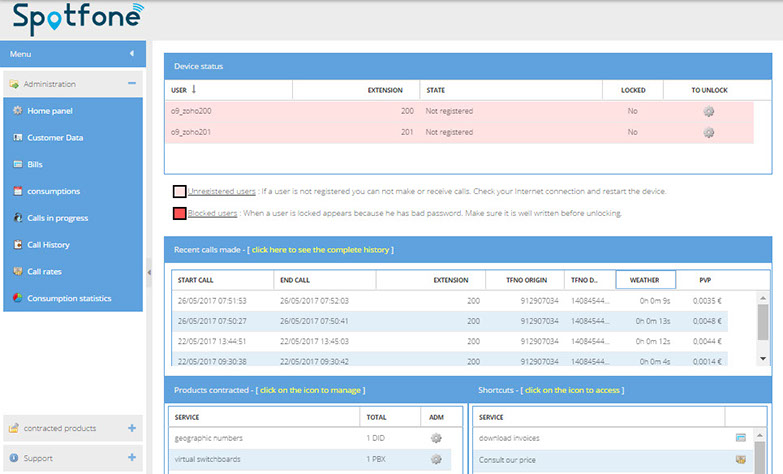Viewport: 783px width, 474px height.
Task: View Consumption statistics page
Action: [68, 298]
